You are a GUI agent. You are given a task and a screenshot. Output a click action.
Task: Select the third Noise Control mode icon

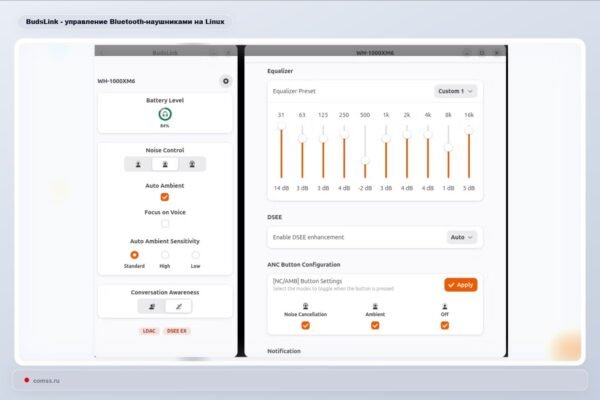(192, 164)
